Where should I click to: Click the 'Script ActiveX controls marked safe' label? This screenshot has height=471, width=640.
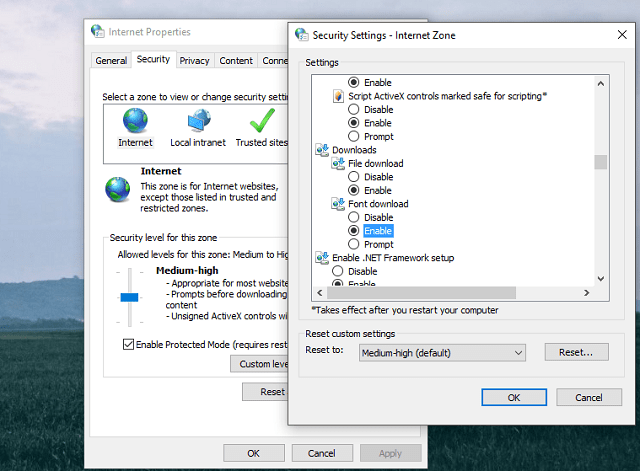pyautogui.click(x=447, y=96)
